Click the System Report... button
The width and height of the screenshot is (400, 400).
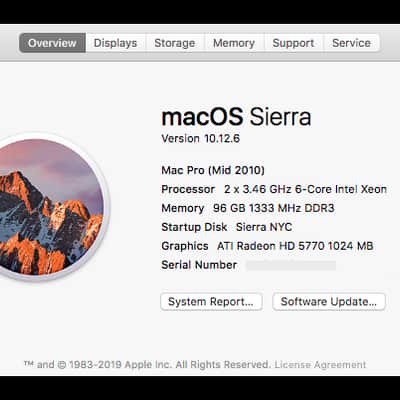(x=211, y=302)
